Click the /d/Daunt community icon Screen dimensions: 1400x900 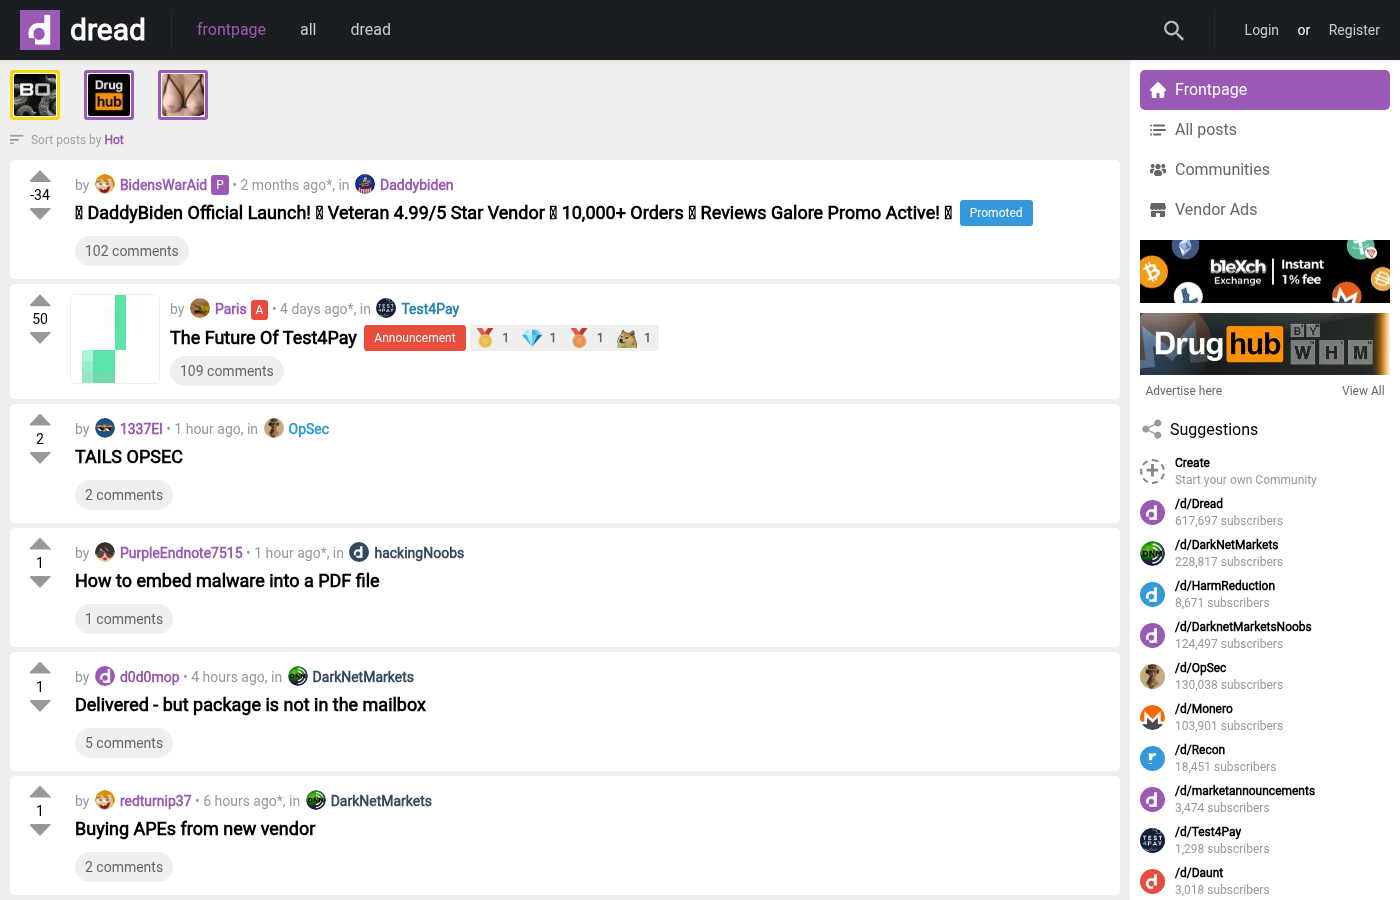point(1152,881)
